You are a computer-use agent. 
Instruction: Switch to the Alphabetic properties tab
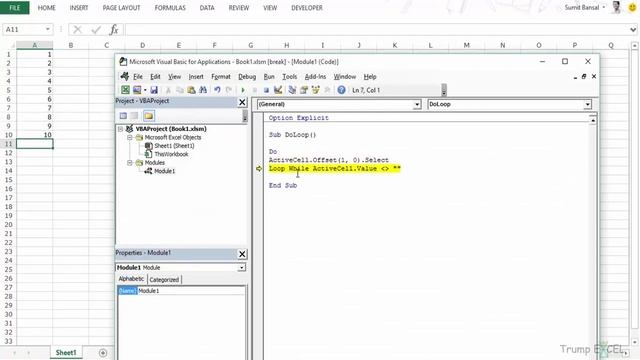131,279
